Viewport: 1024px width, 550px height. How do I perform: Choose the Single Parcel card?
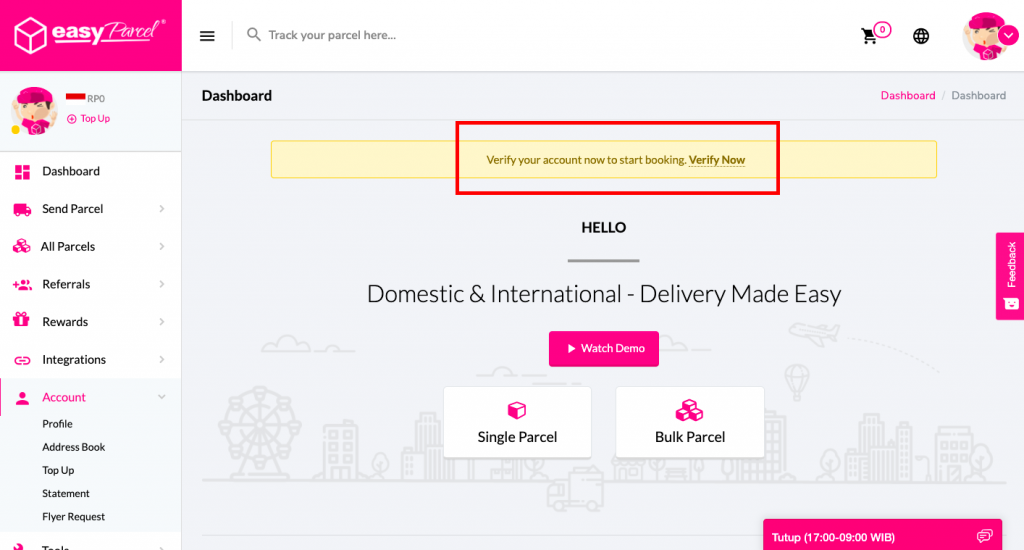(517, 423)
